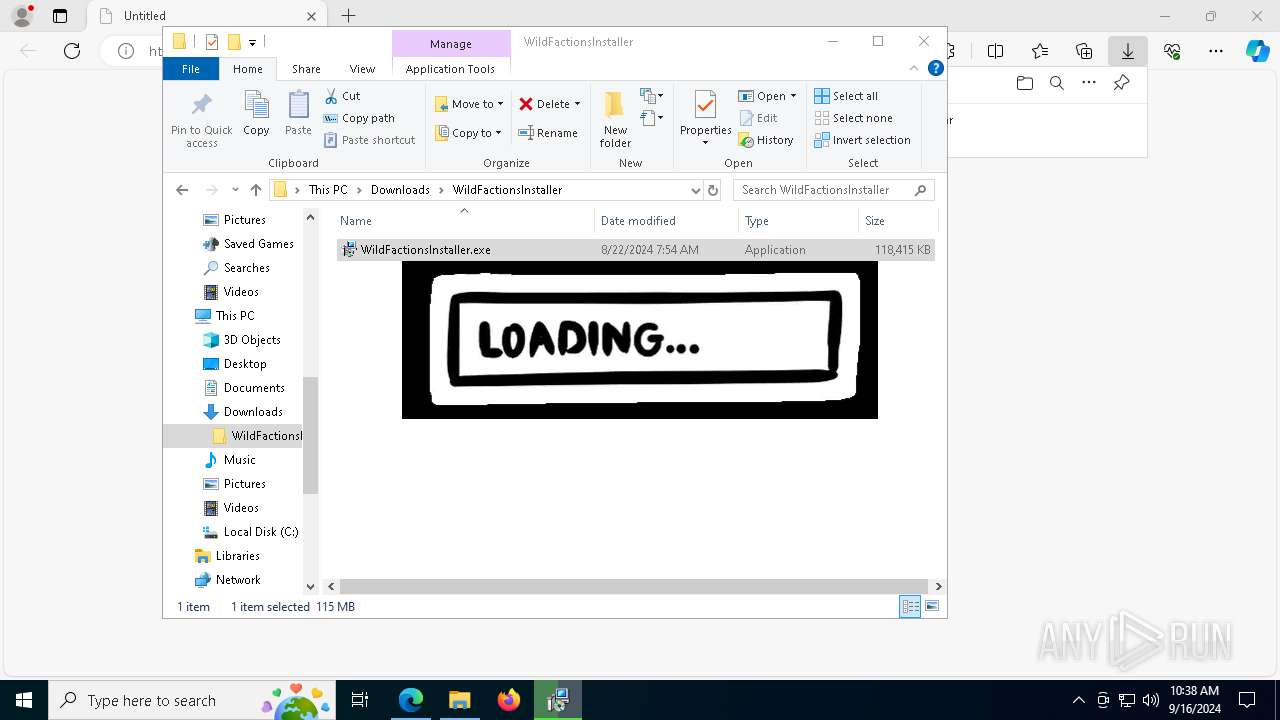
Task: Click the Rename command
Action: pos(548,133)
